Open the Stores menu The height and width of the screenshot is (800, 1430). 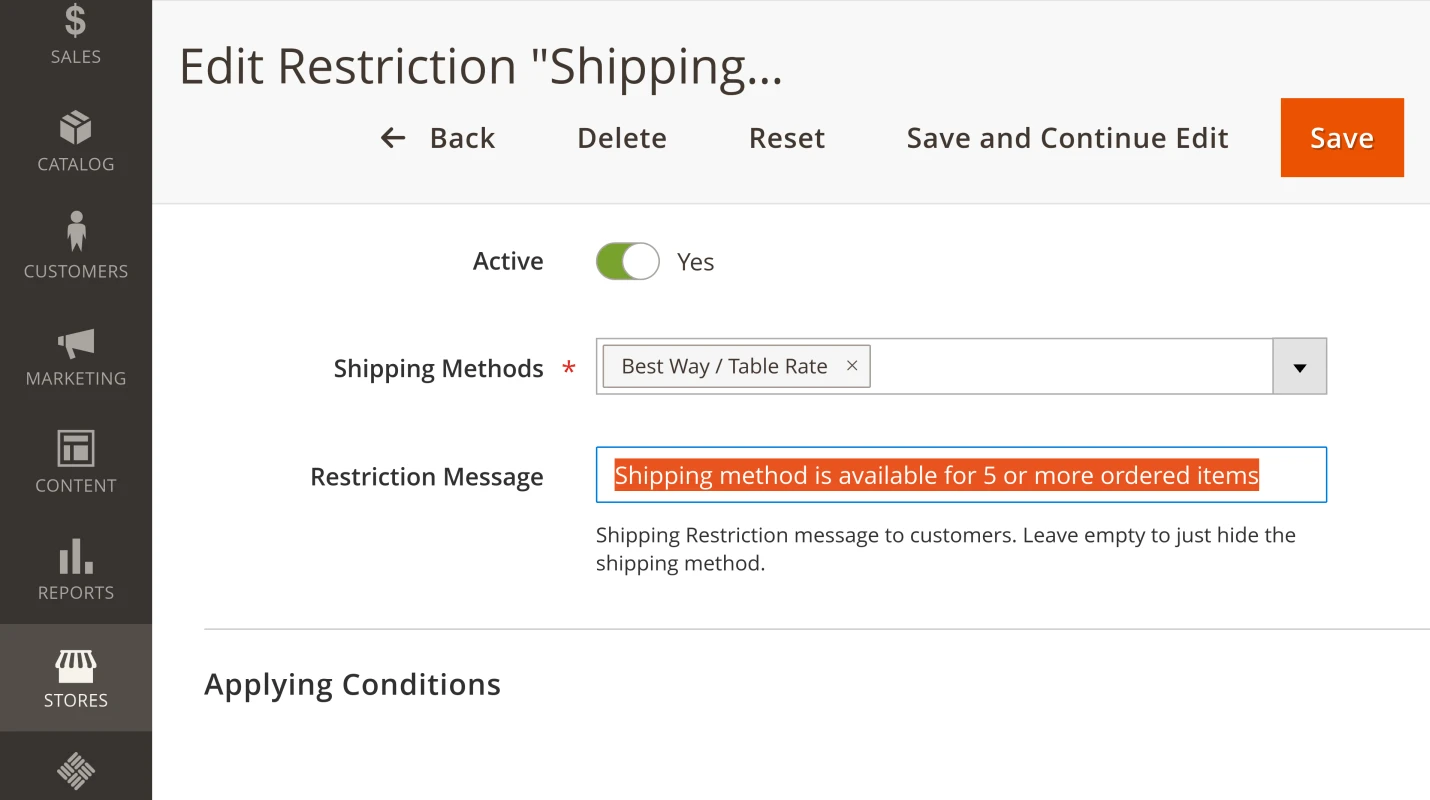pyautogui.click(x=75, y=677)
